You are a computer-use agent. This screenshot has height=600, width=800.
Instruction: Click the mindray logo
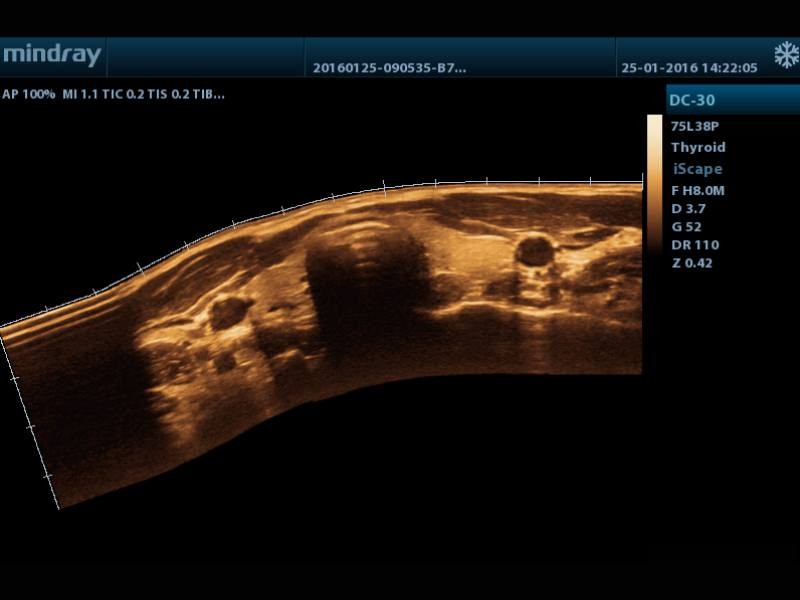pyautogui.click(x=52, y=56)
